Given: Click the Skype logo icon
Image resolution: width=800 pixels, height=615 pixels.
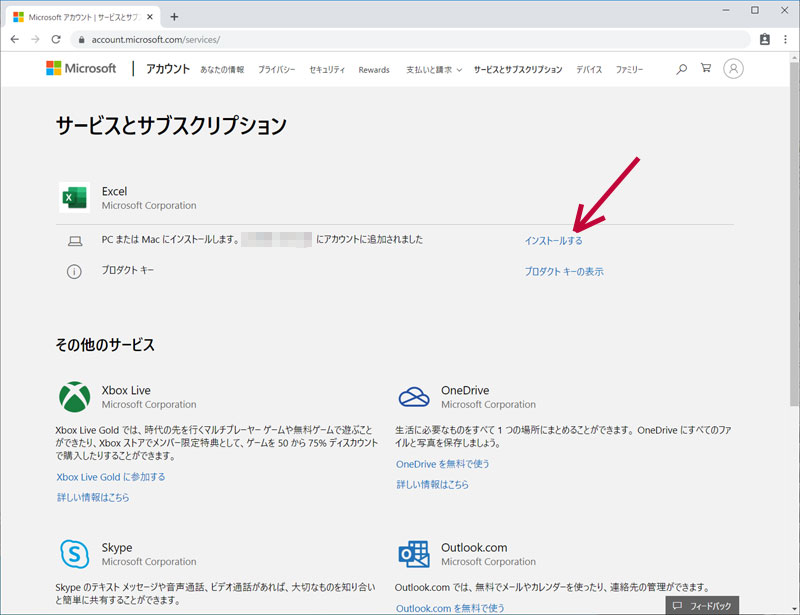Looking at the screenshot, I should [74, 553].
